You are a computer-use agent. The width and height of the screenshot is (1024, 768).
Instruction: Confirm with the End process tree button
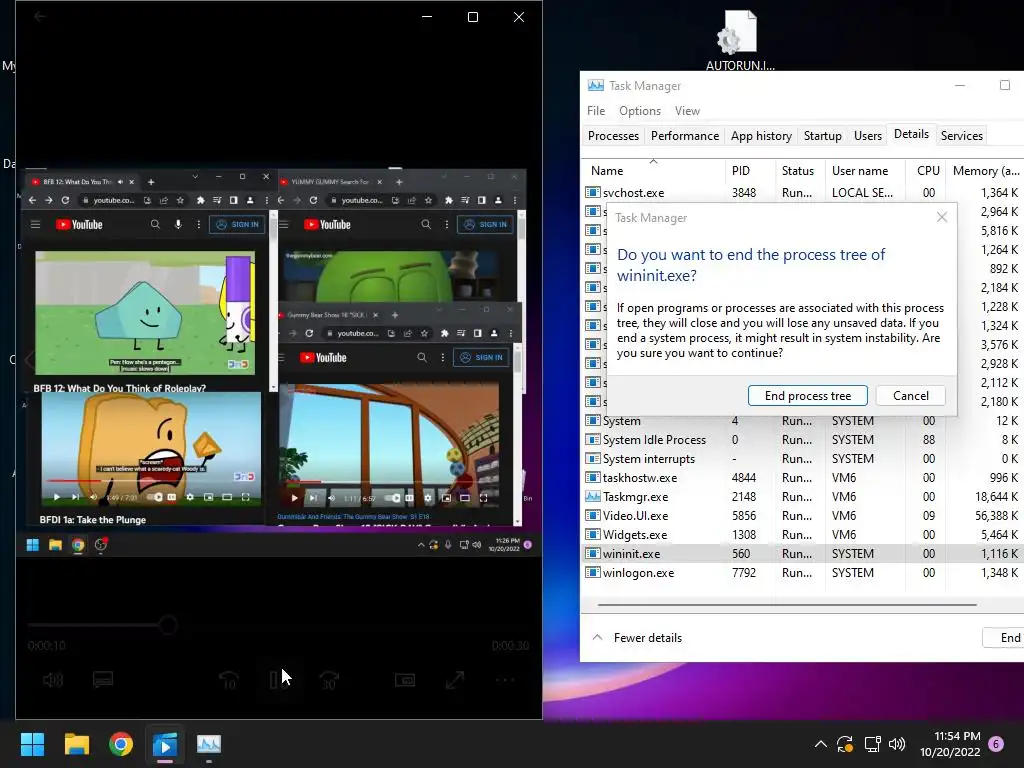[x=808, y=396]
